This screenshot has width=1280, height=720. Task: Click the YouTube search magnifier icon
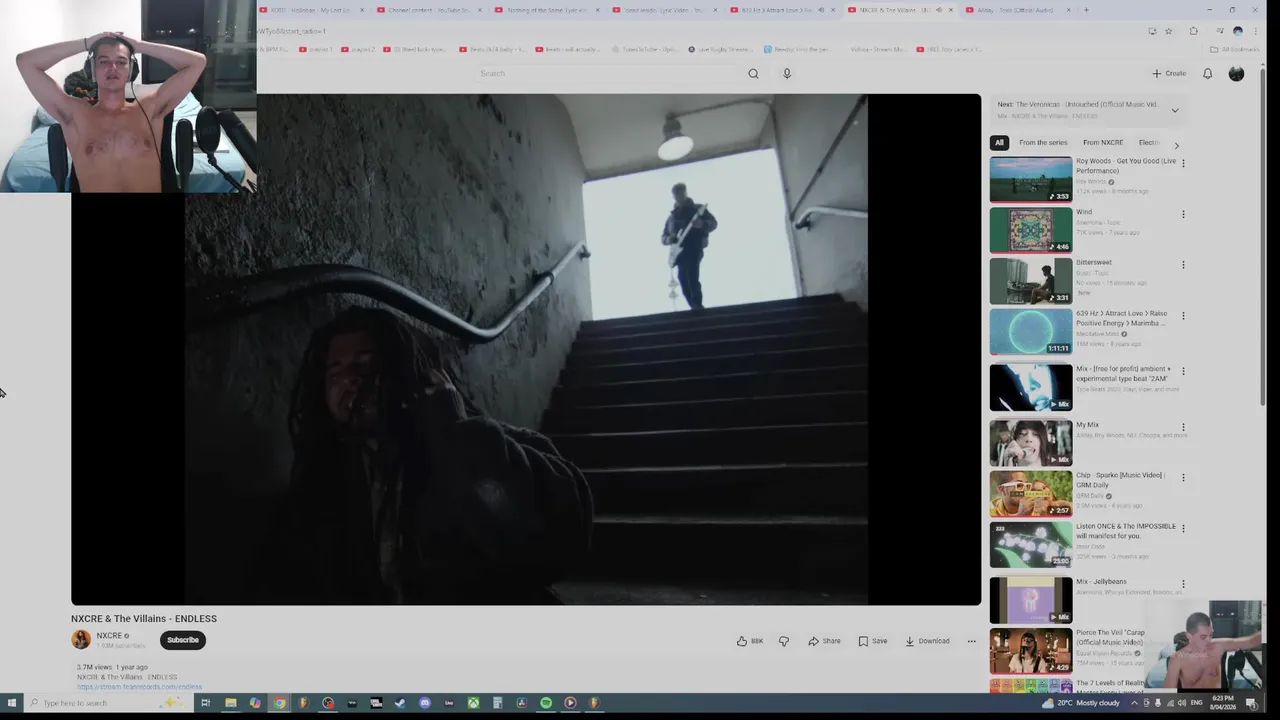click(x=753, y=73)
